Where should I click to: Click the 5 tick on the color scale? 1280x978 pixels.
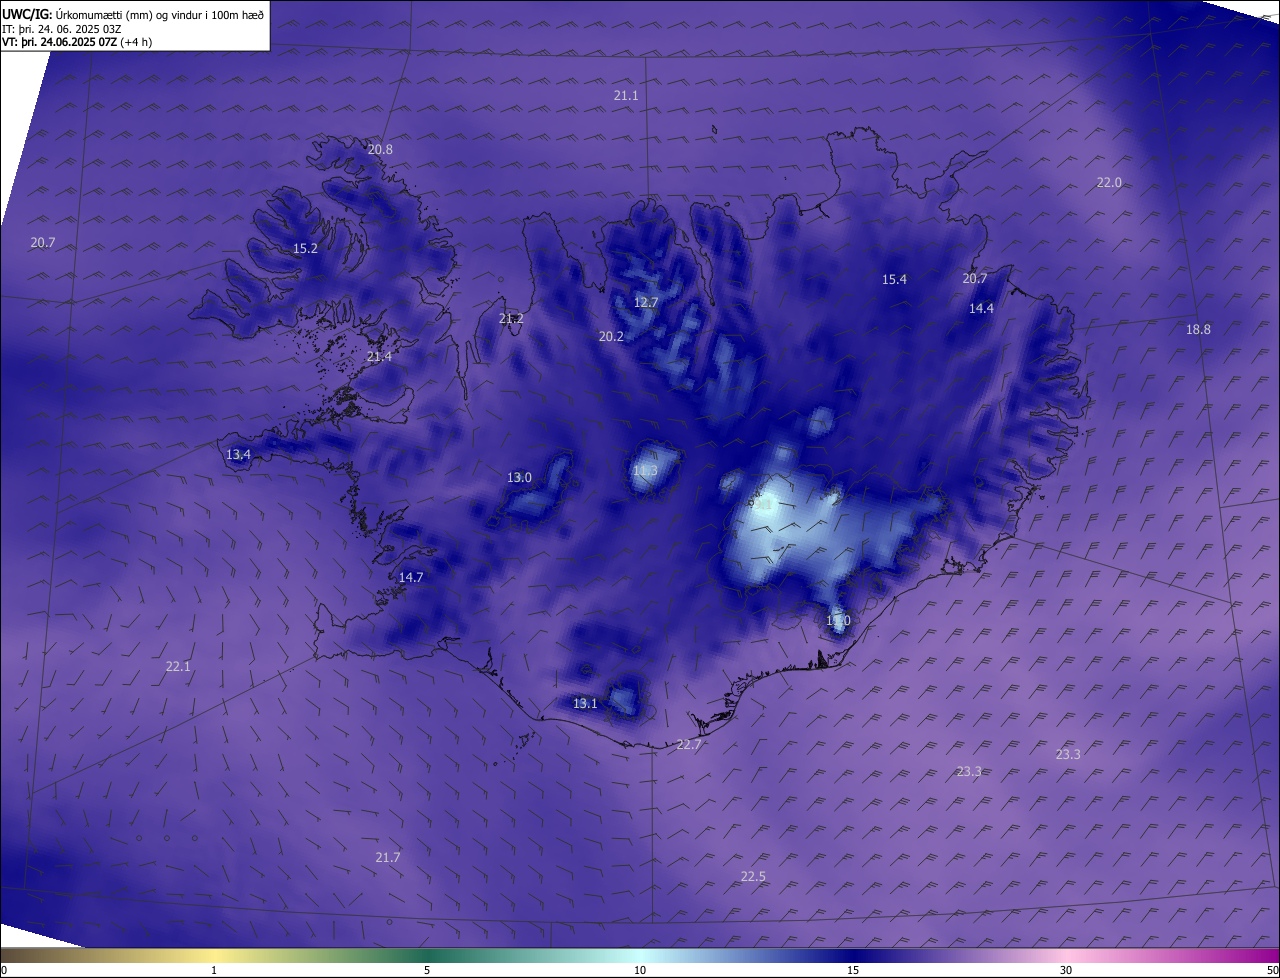click(x=427, y=970)
